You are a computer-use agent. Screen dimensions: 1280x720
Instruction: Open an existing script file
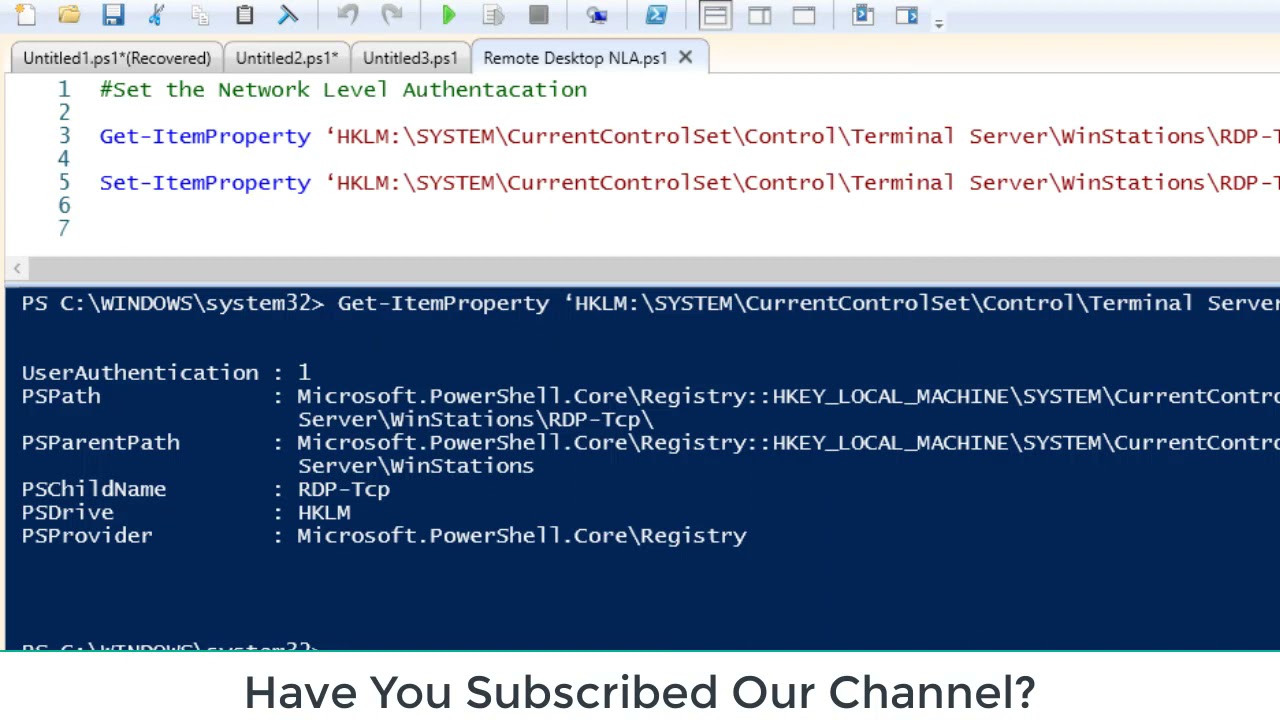[x=69, y=15]
